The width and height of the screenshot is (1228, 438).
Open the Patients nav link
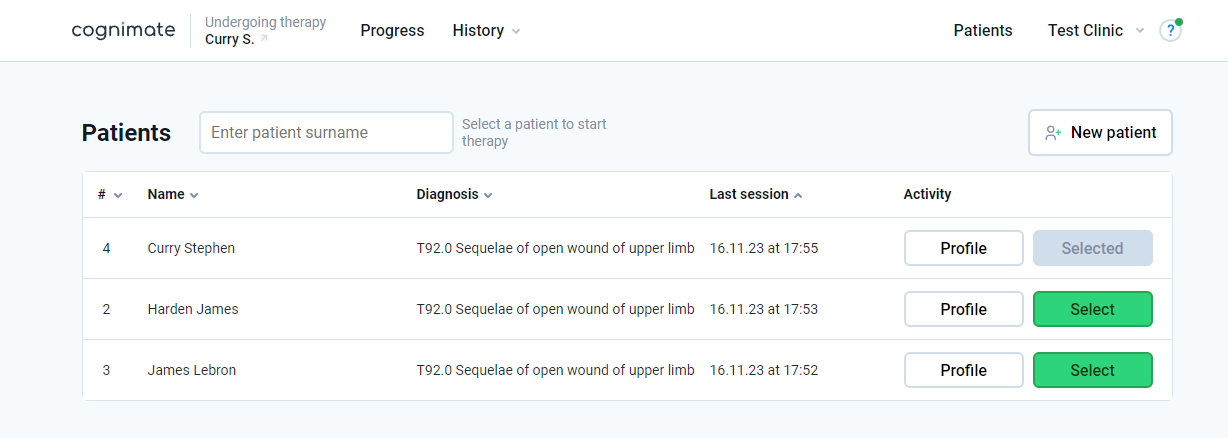982,31
